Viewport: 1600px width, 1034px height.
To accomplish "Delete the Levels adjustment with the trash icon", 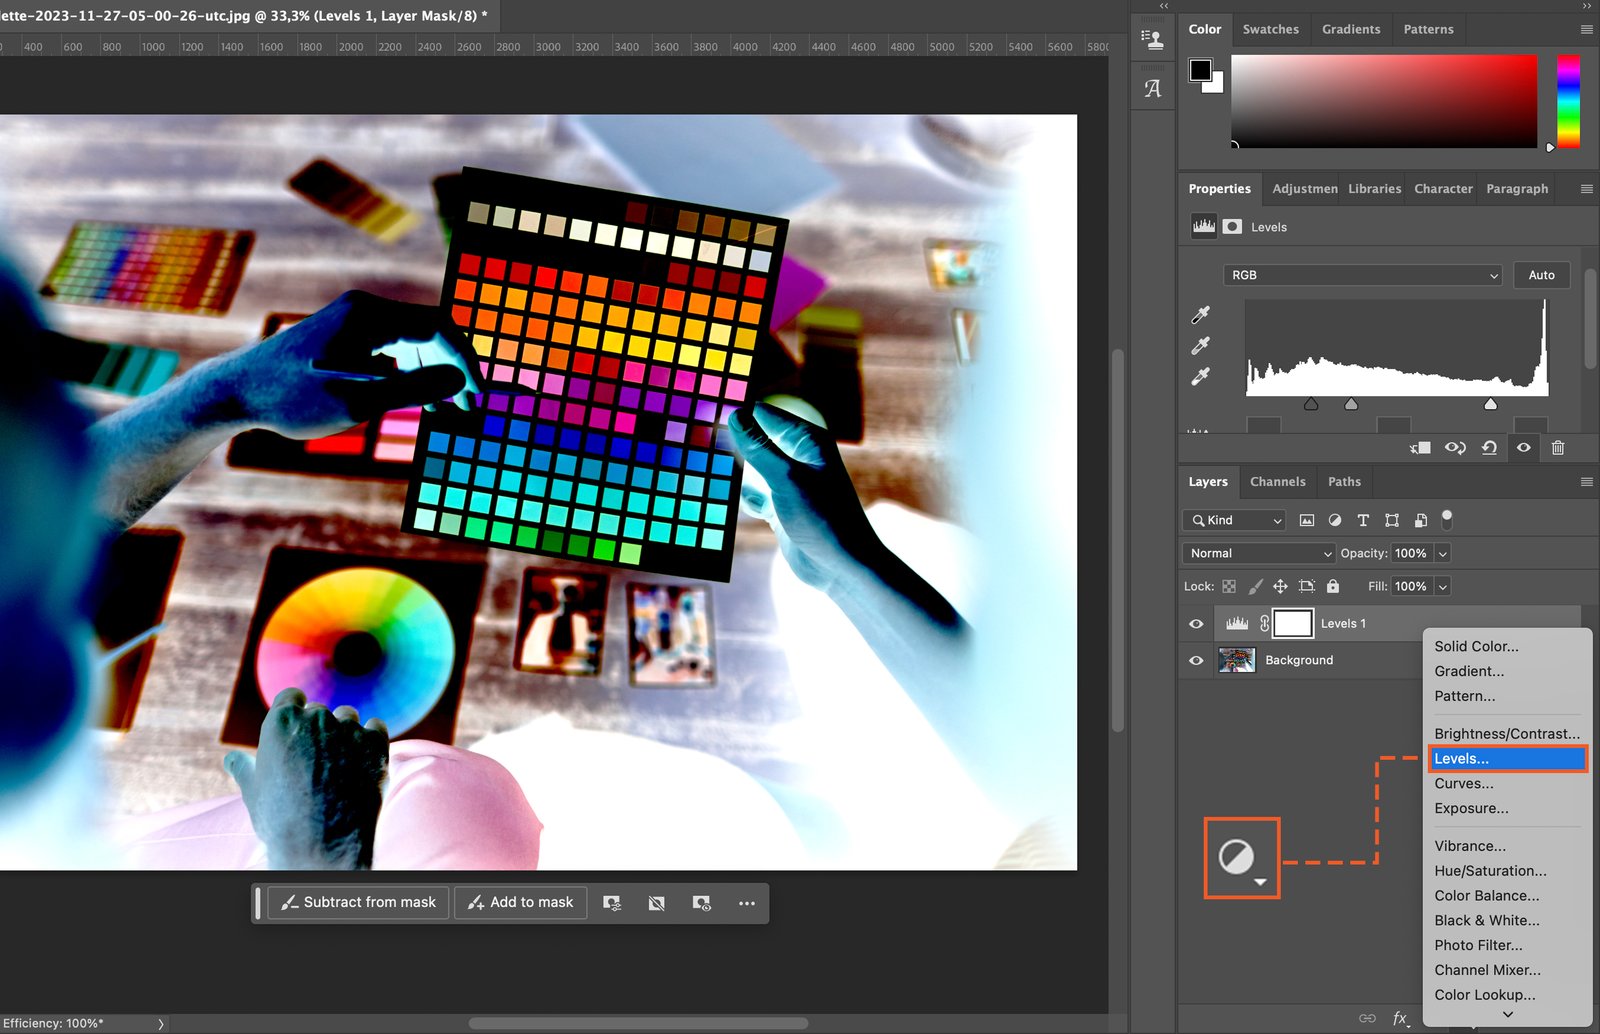I will tap(1557, 448).
